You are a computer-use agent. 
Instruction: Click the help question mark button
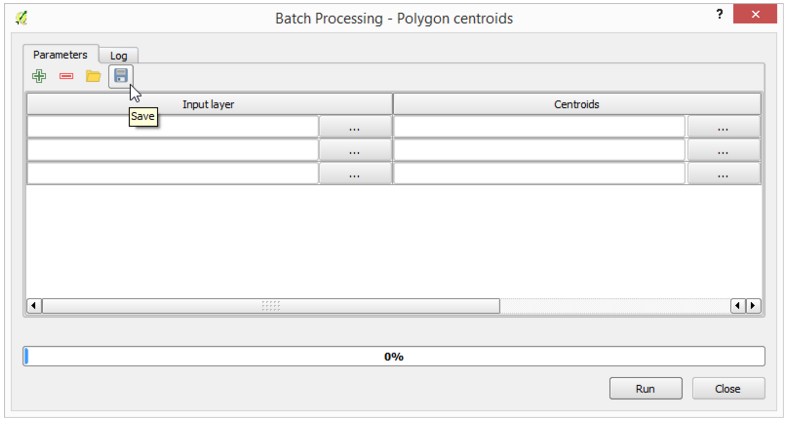pyautogui.click(x=720, y=14)
